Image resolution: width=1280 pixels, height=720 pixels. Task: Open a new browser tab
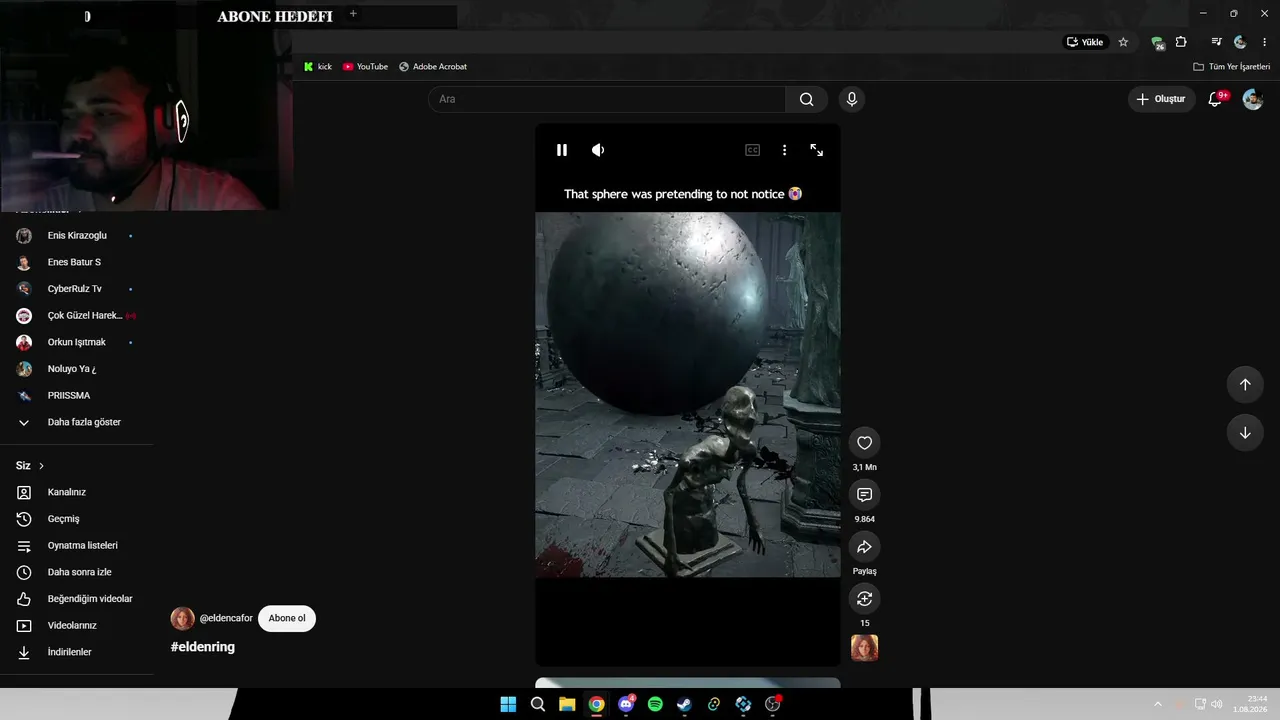click(353, 14)
